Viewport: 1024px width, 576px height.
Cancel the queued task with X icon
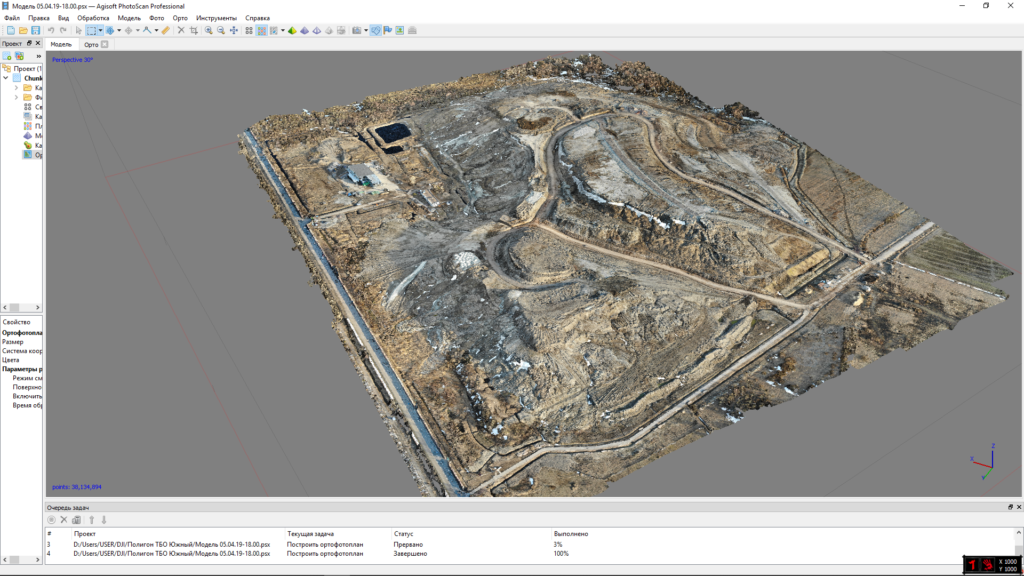tap(64, 520)
